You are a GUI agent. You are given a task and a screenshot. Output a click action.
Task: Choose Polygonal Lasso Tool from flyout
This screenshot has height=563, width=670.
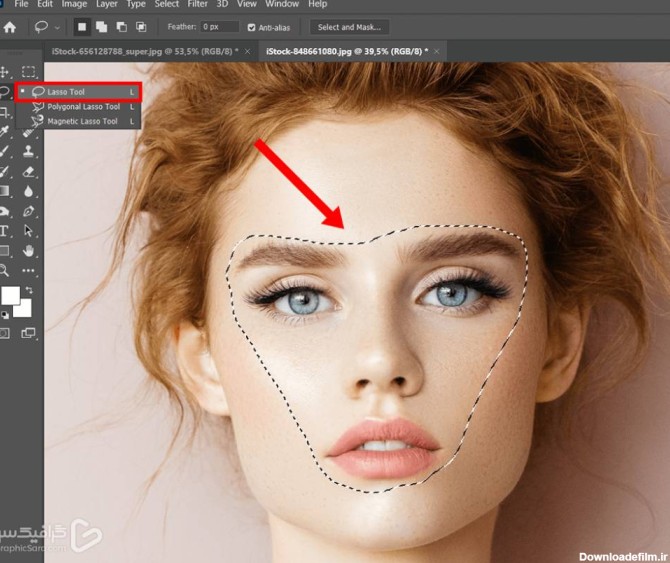coord(83,106)
